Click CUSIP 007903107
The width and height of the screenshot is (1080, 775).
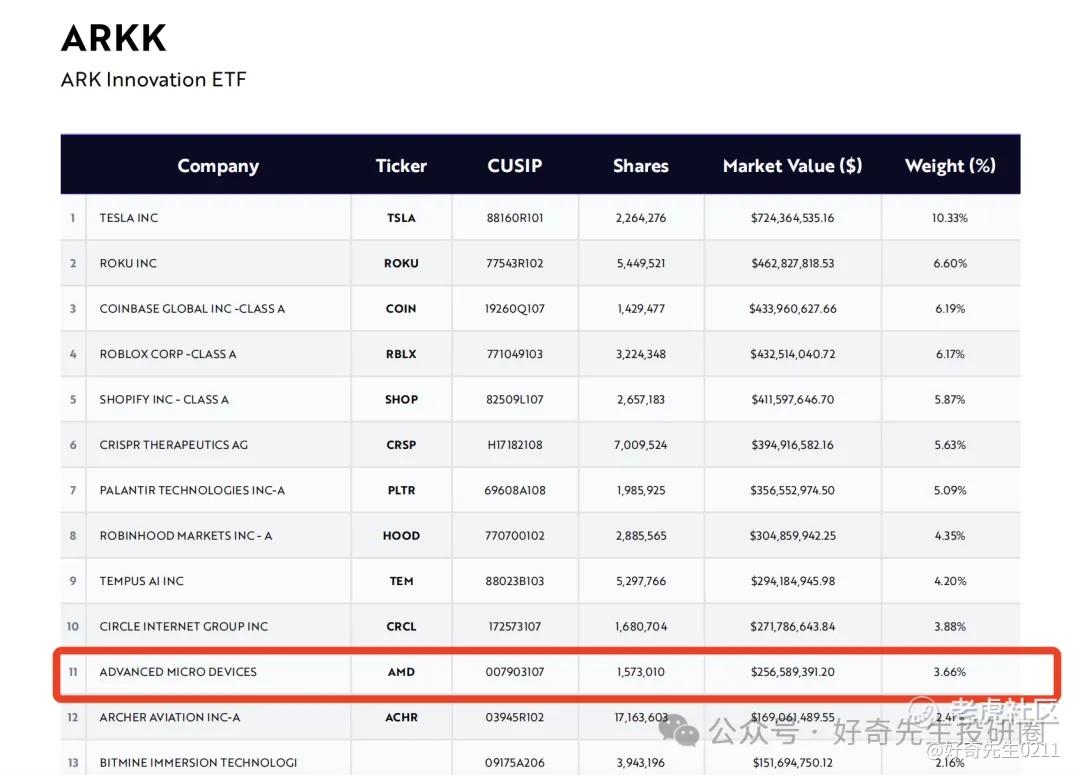pos(515,672)
